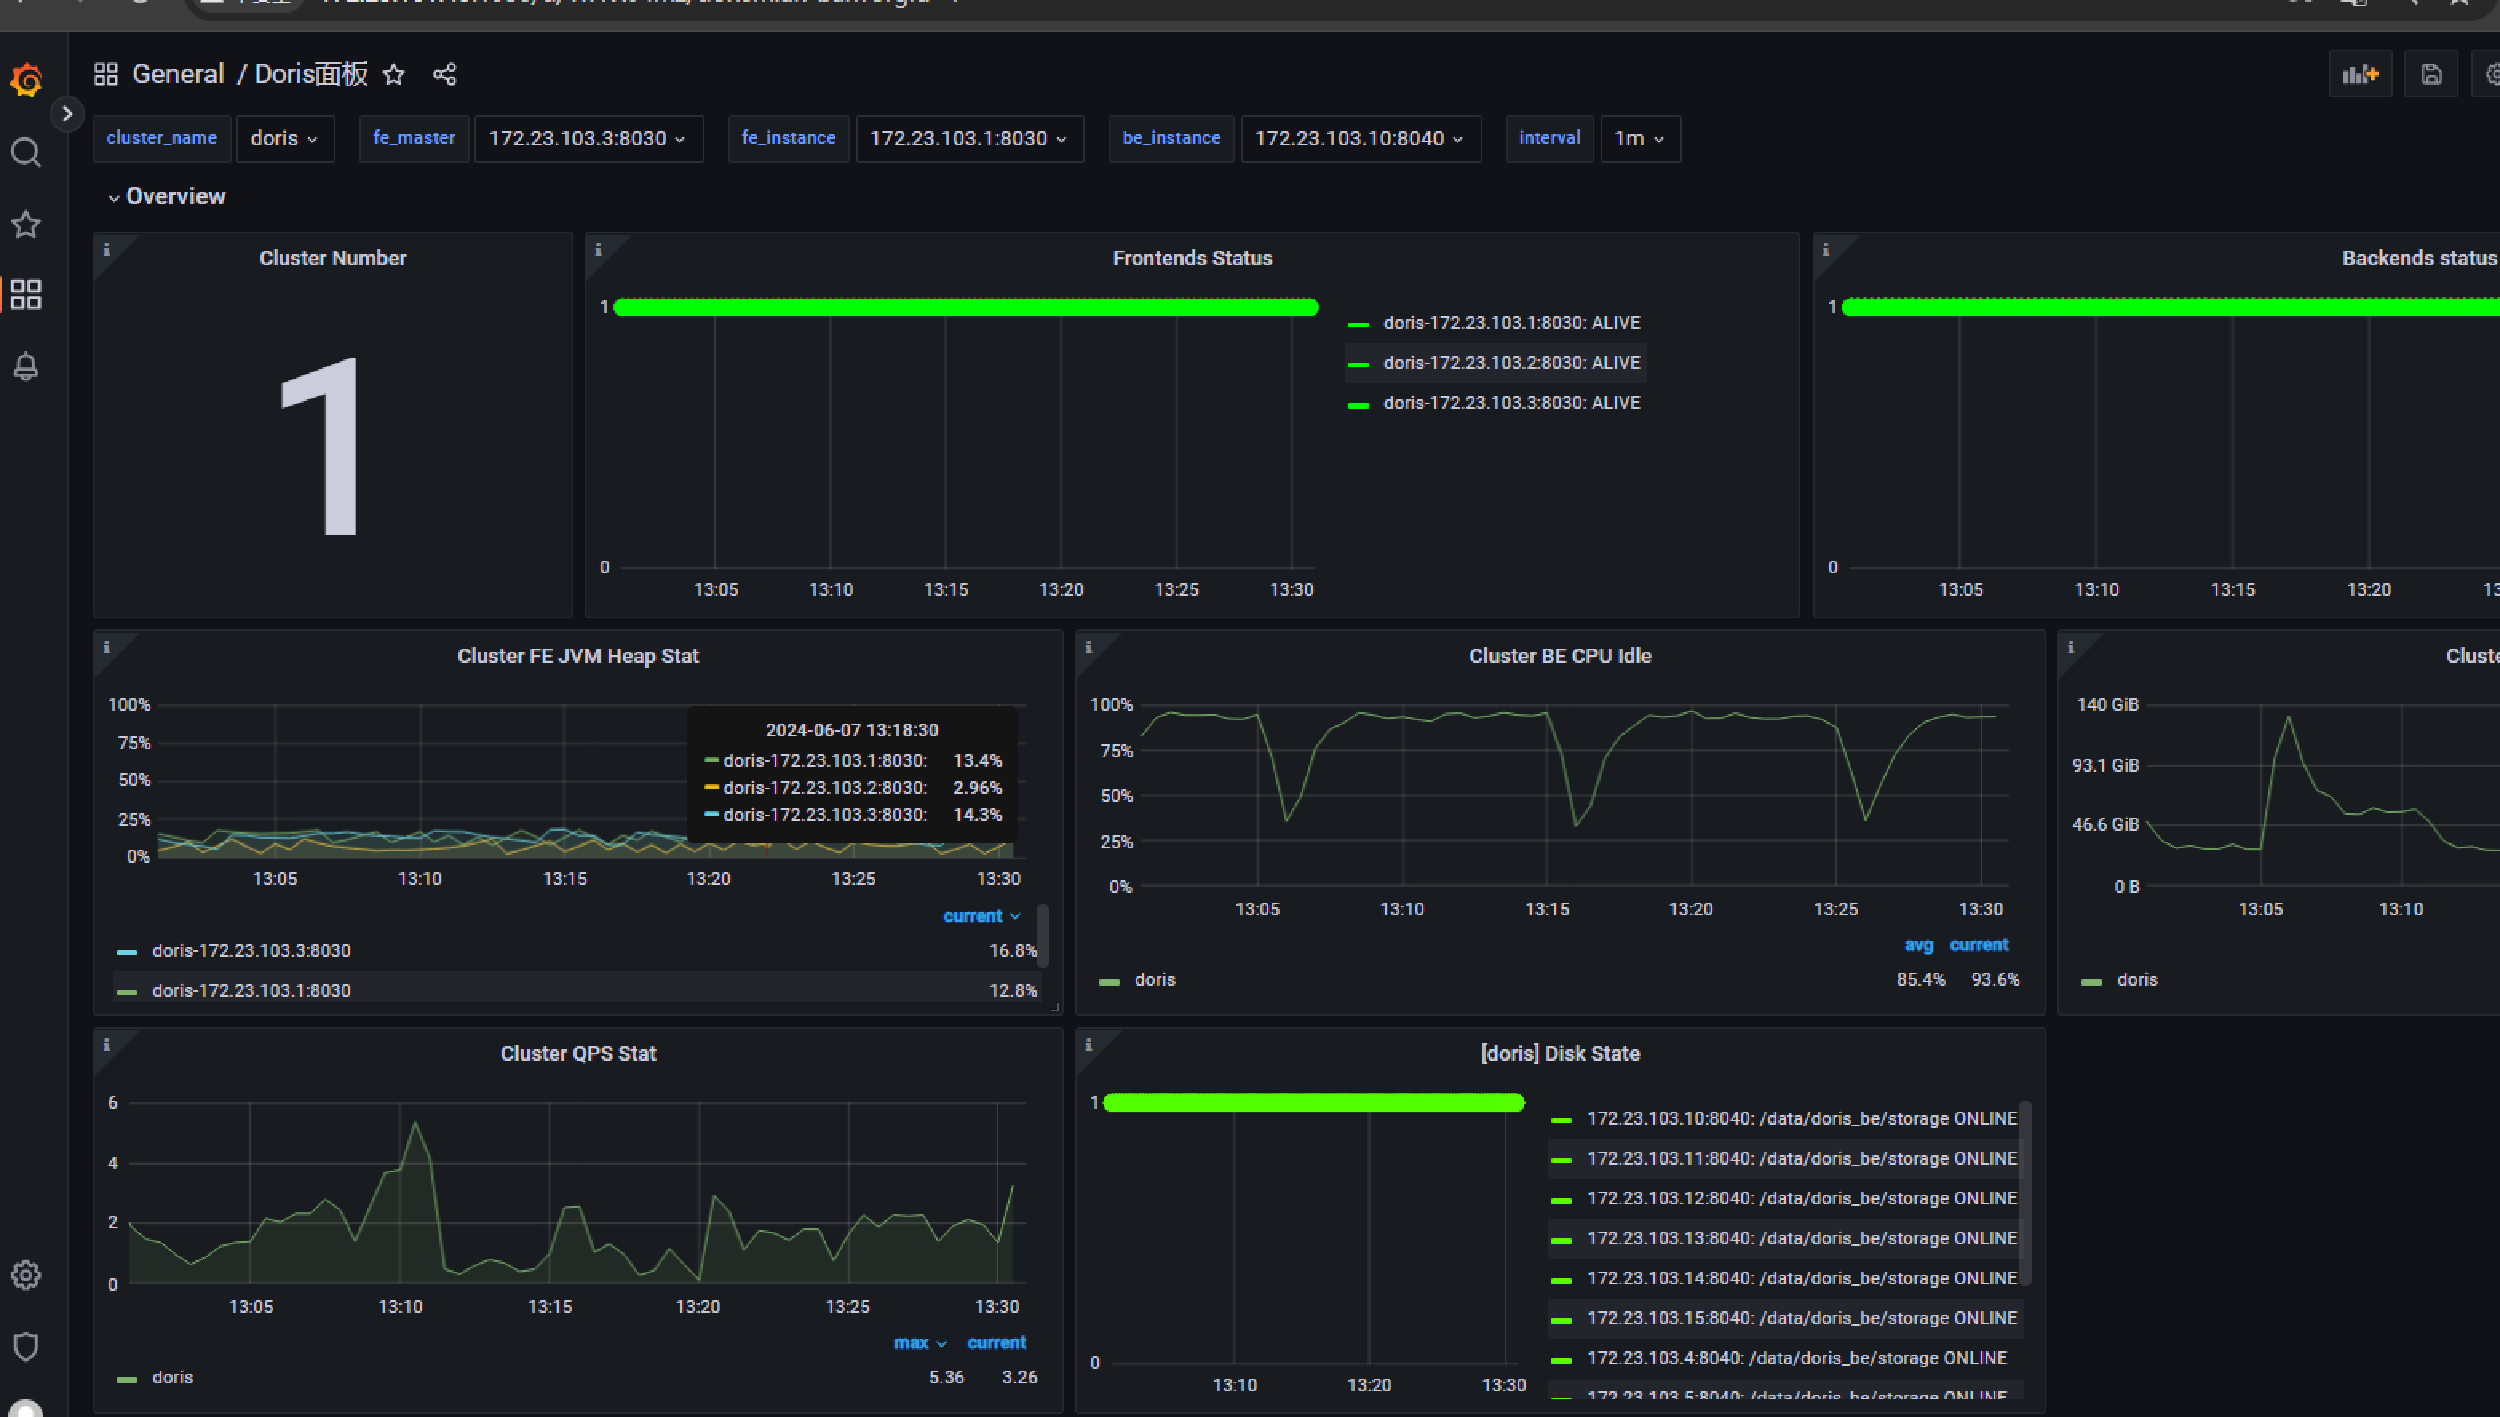Show info icon on Cluster FE JVM Heap Stat

pos(107,647)
